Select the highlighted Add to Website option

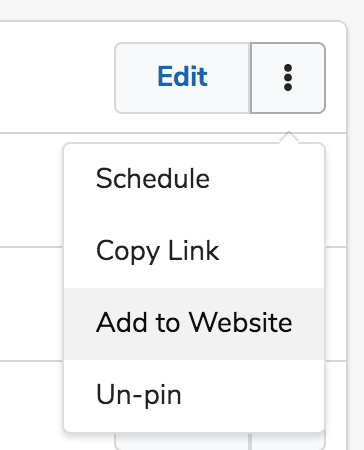194,323
